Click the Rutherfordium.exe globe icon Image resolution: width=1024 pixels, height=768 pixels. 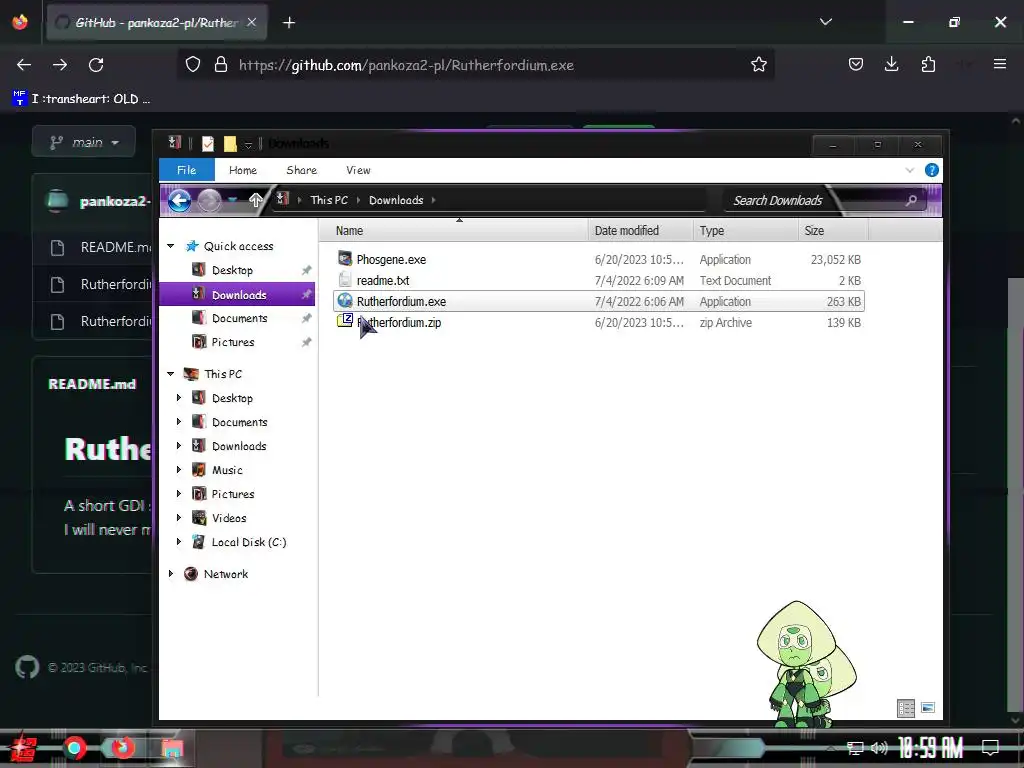point(345,300)
